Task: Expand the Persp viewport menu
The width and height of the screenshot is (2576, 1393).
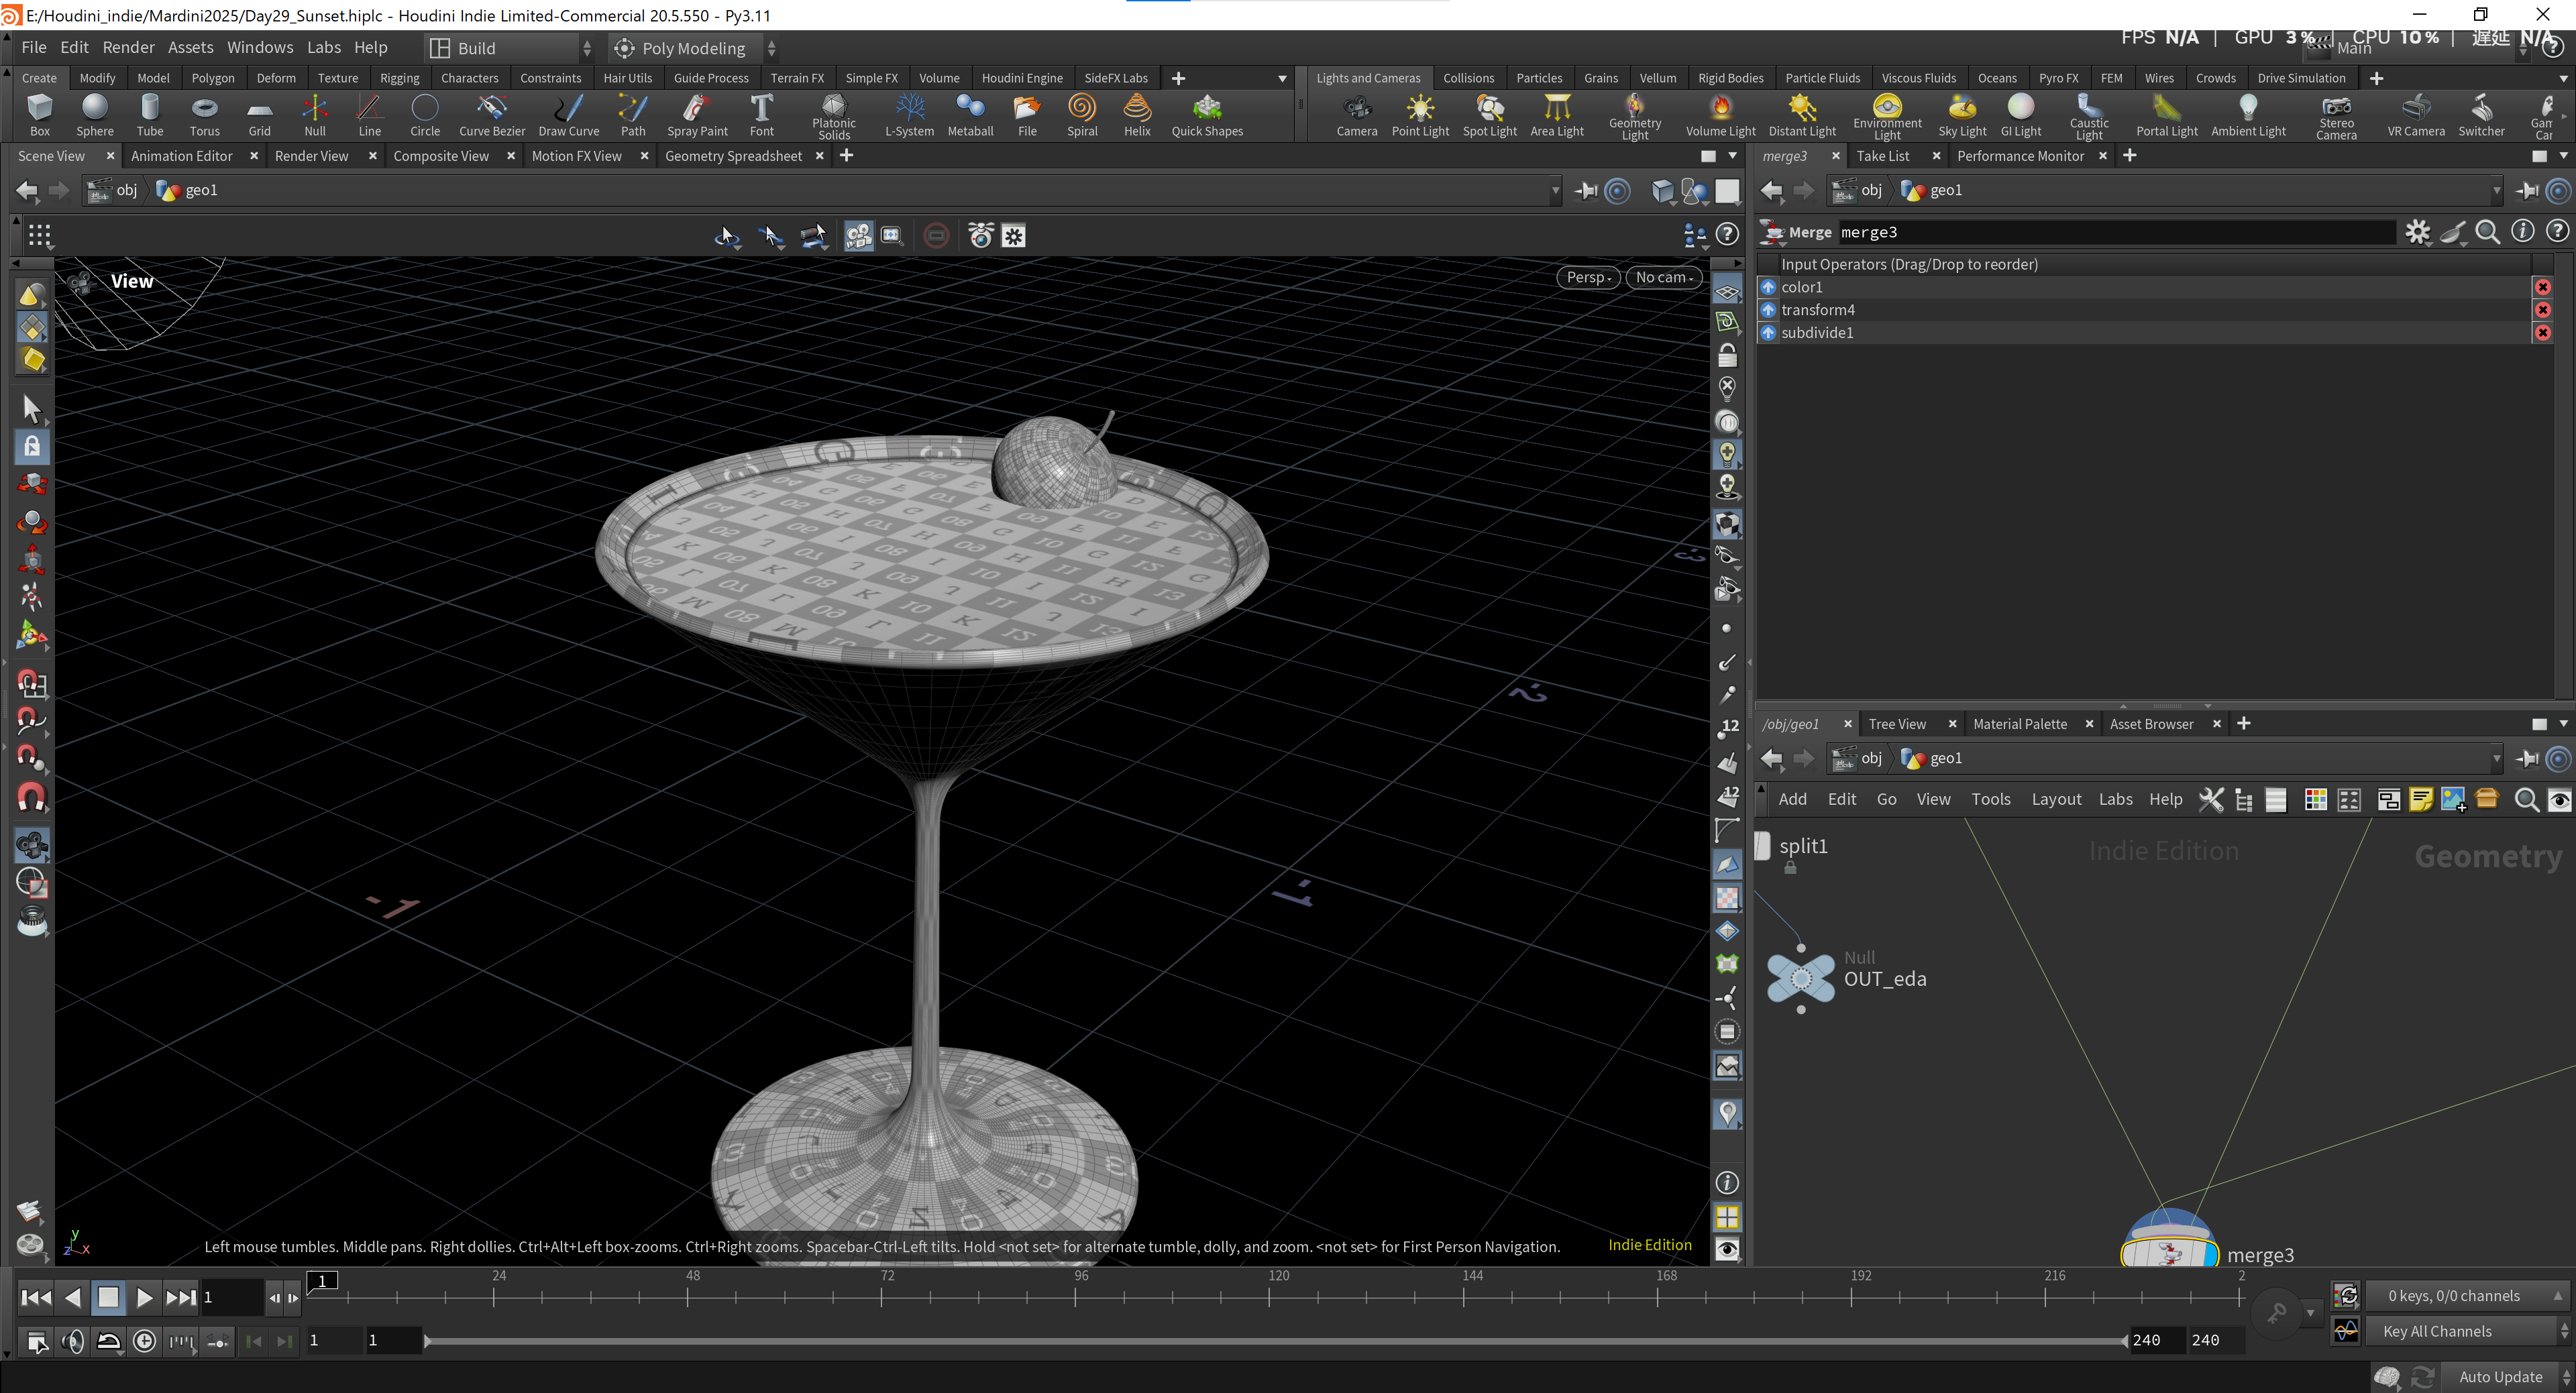Action: coord(1588,277)
